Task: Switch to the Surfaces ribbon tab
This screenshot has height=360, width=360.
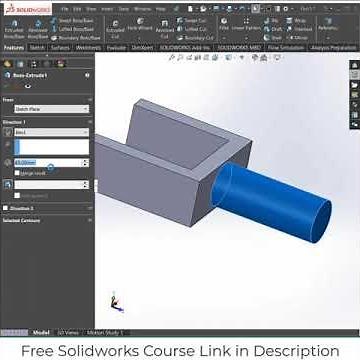Action: point(60,48)
